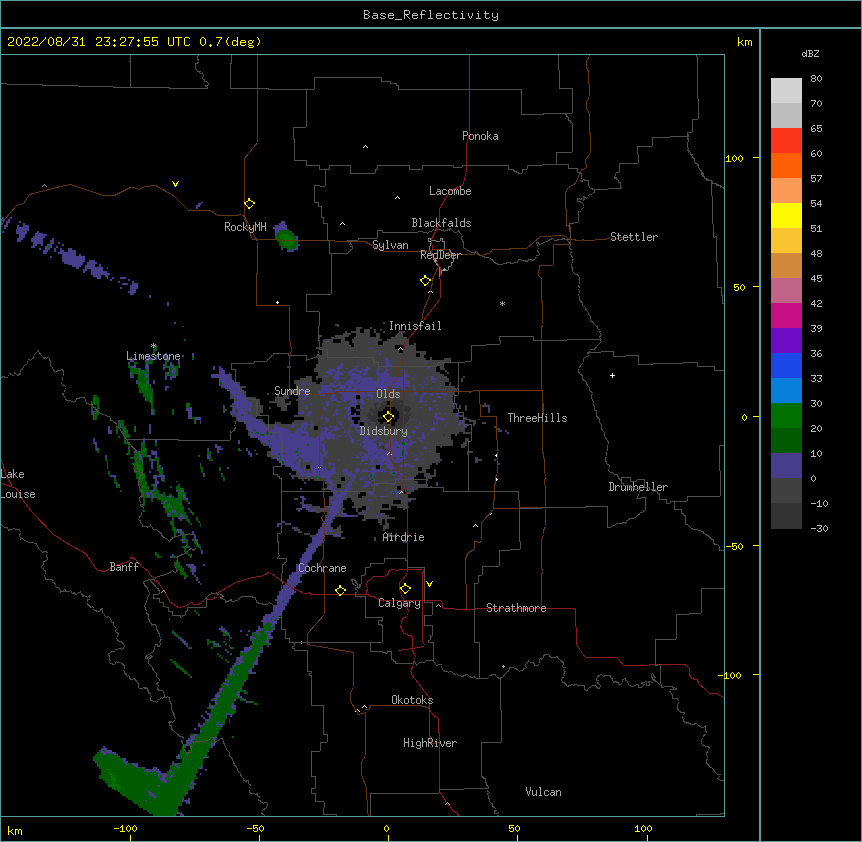Click the dark orange 60 dBZ legend swatch
Screen dimensions: 862x842
click(x=786, y=165)
